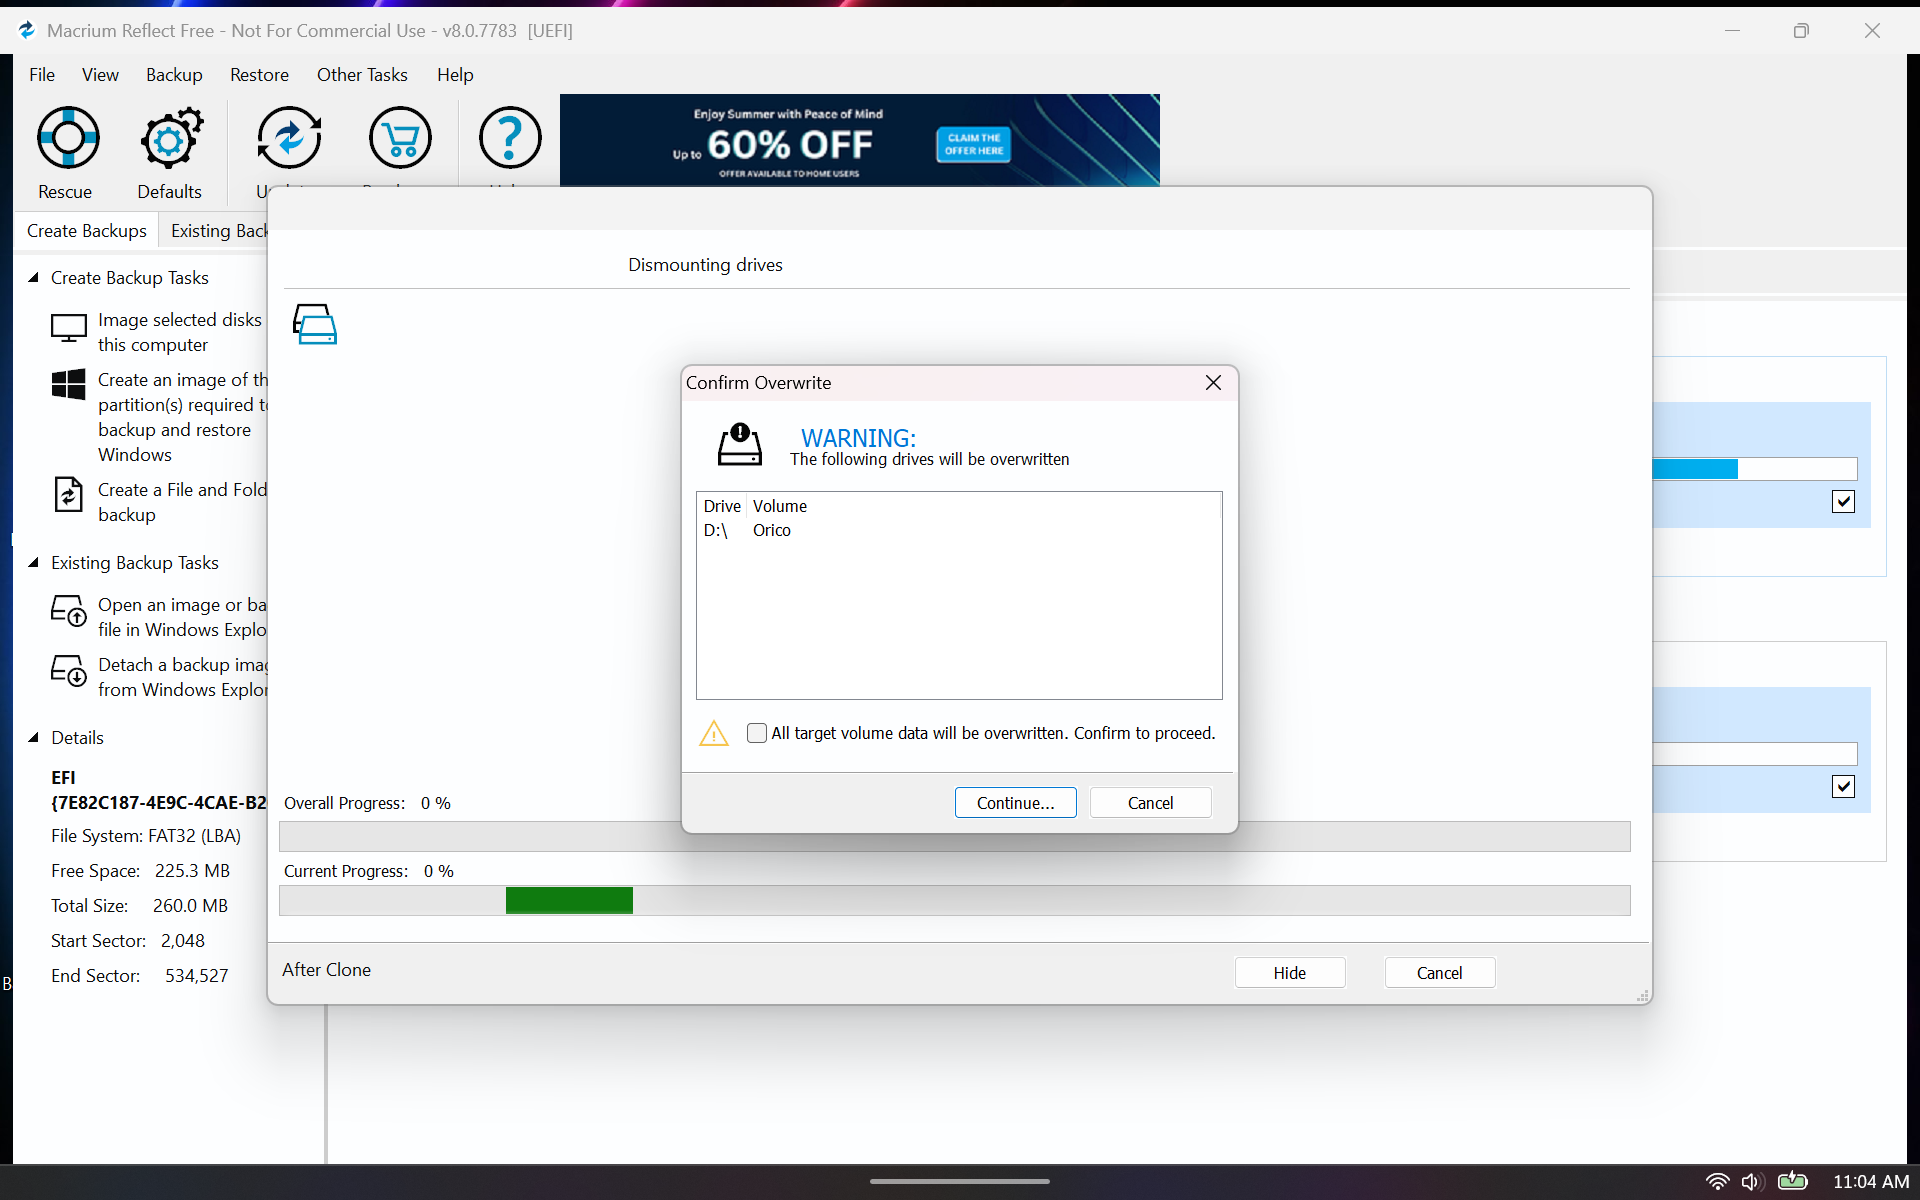Screen dimensions: 1920x1200
Task: Click the End Sector 534,527 value
Action: click(x=196, y=976)
